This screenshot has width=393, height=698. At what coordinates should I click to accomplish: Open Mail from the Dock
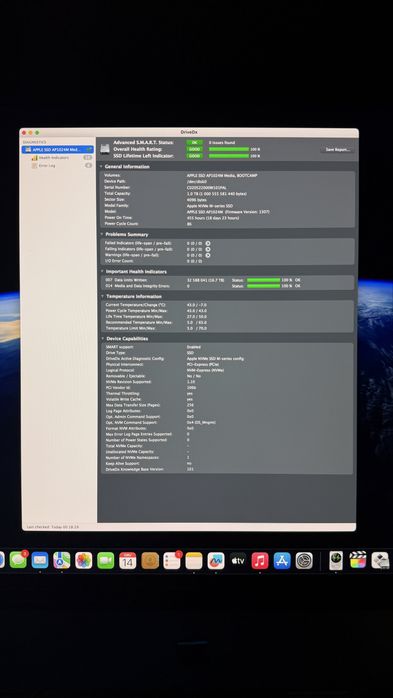point(40,560)
